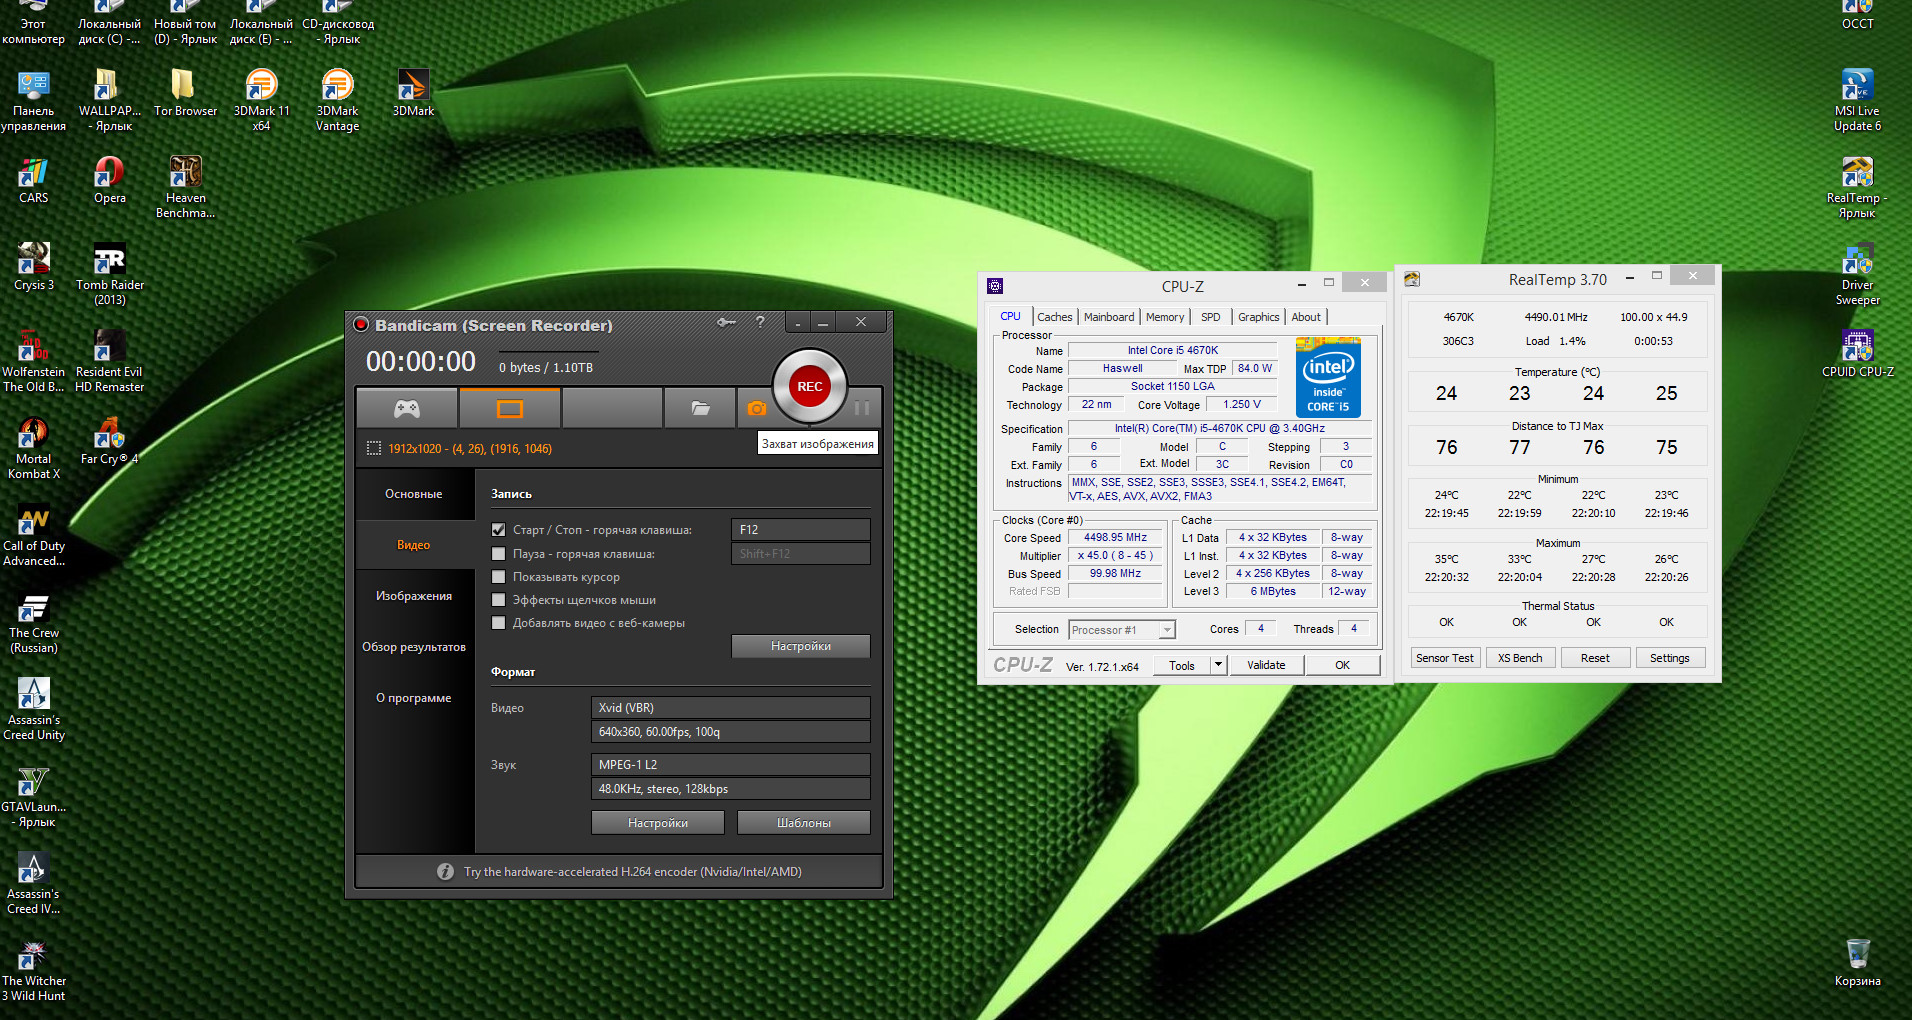Launch XS Bench in RealTemp
This screenshot has height=1020, width=1912.
coord(1520,658)
